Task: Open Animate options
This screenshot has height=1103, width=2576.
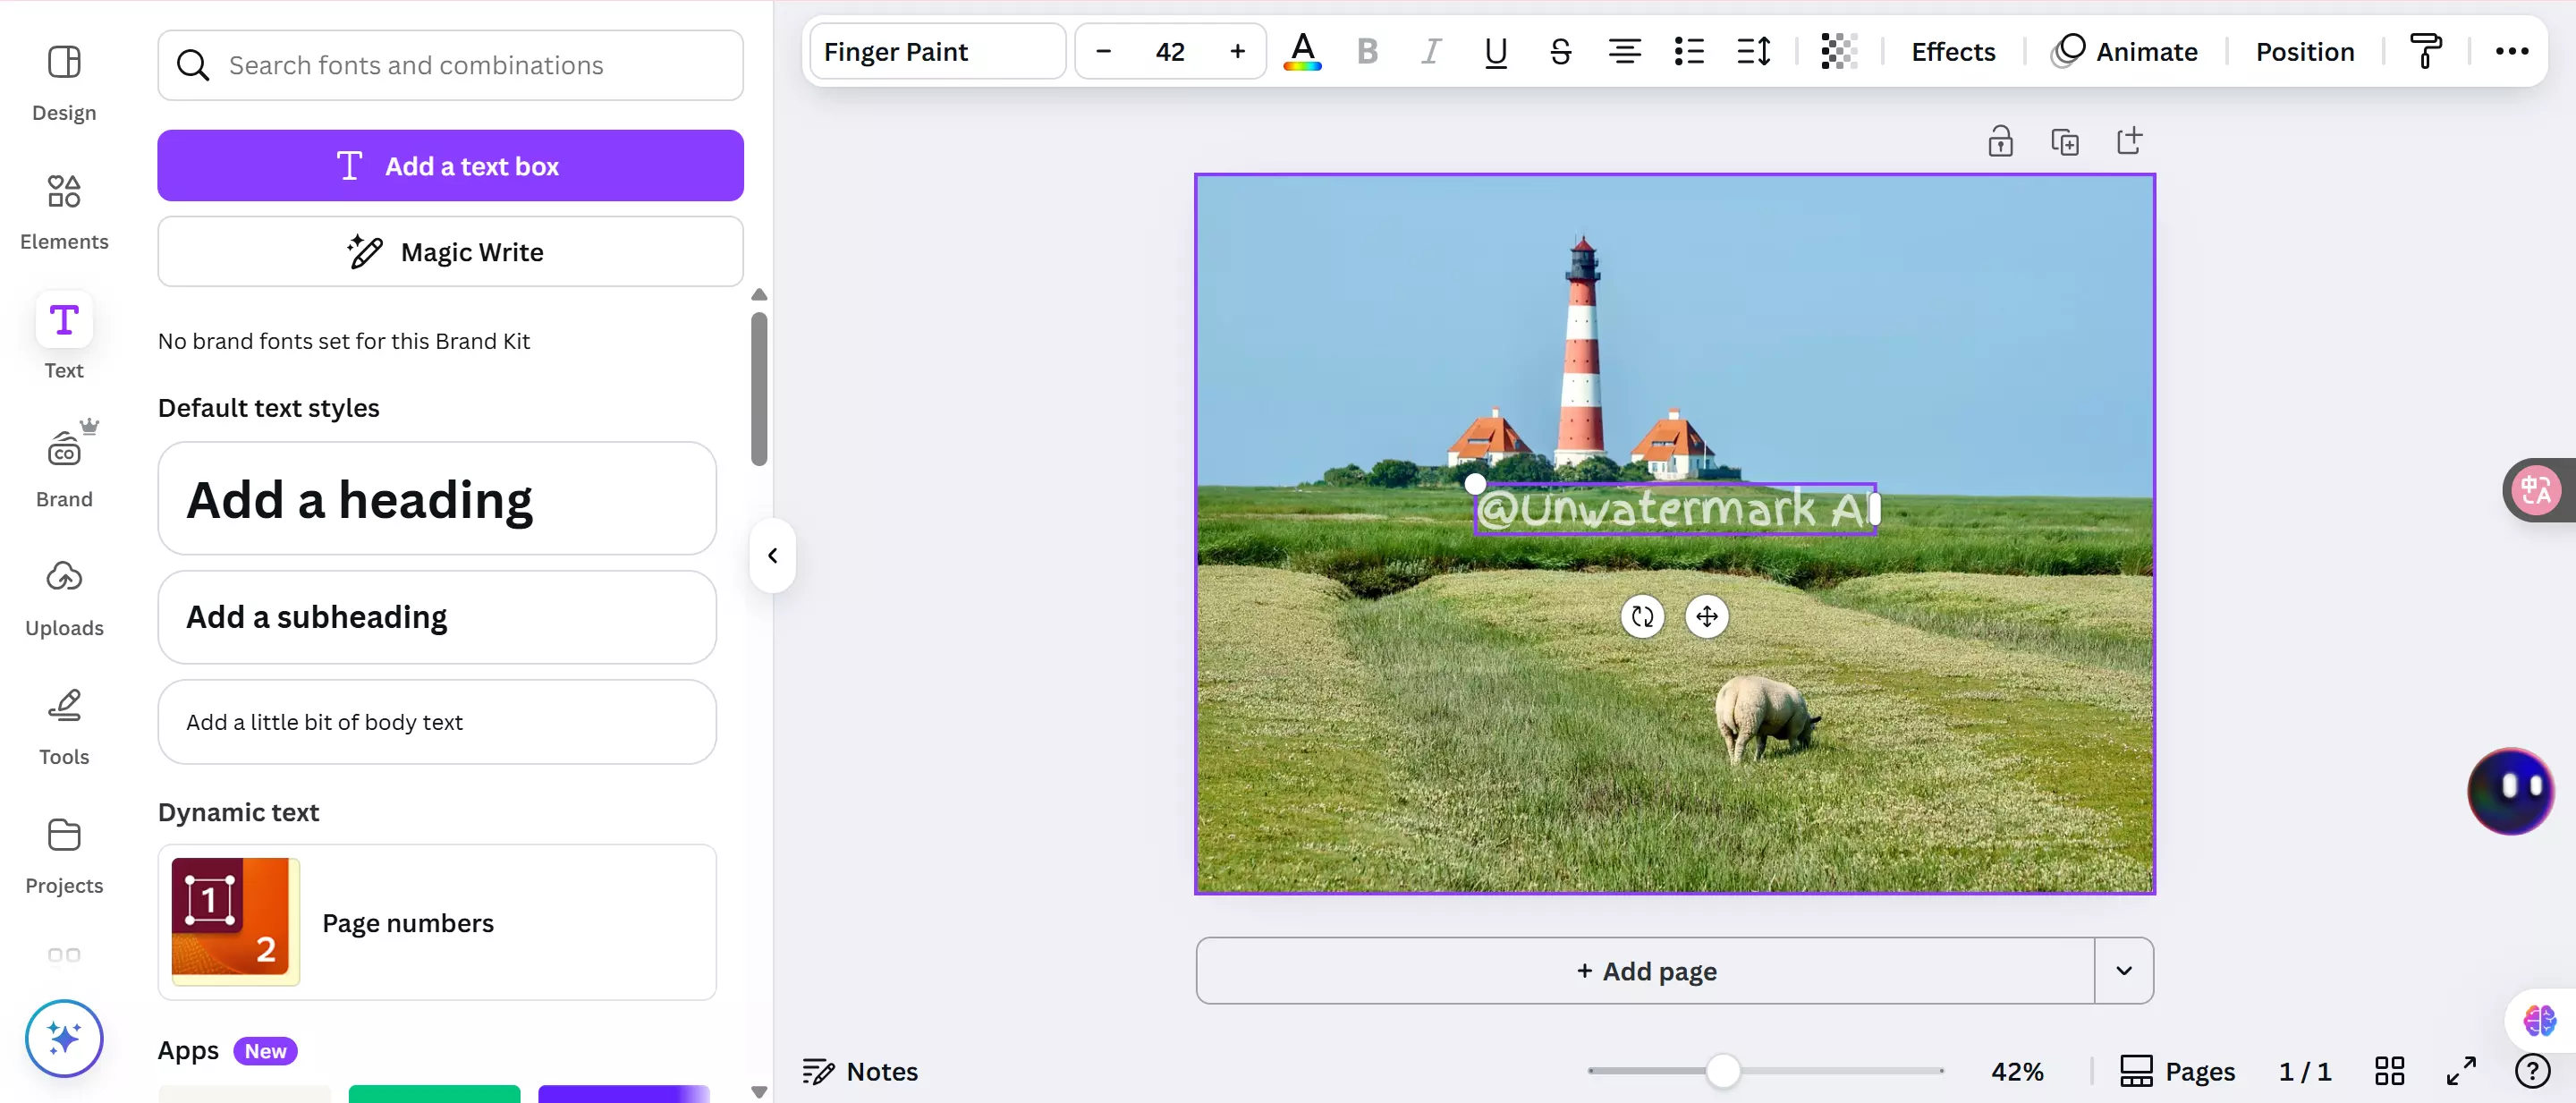Action: (x=2124, y=51)
